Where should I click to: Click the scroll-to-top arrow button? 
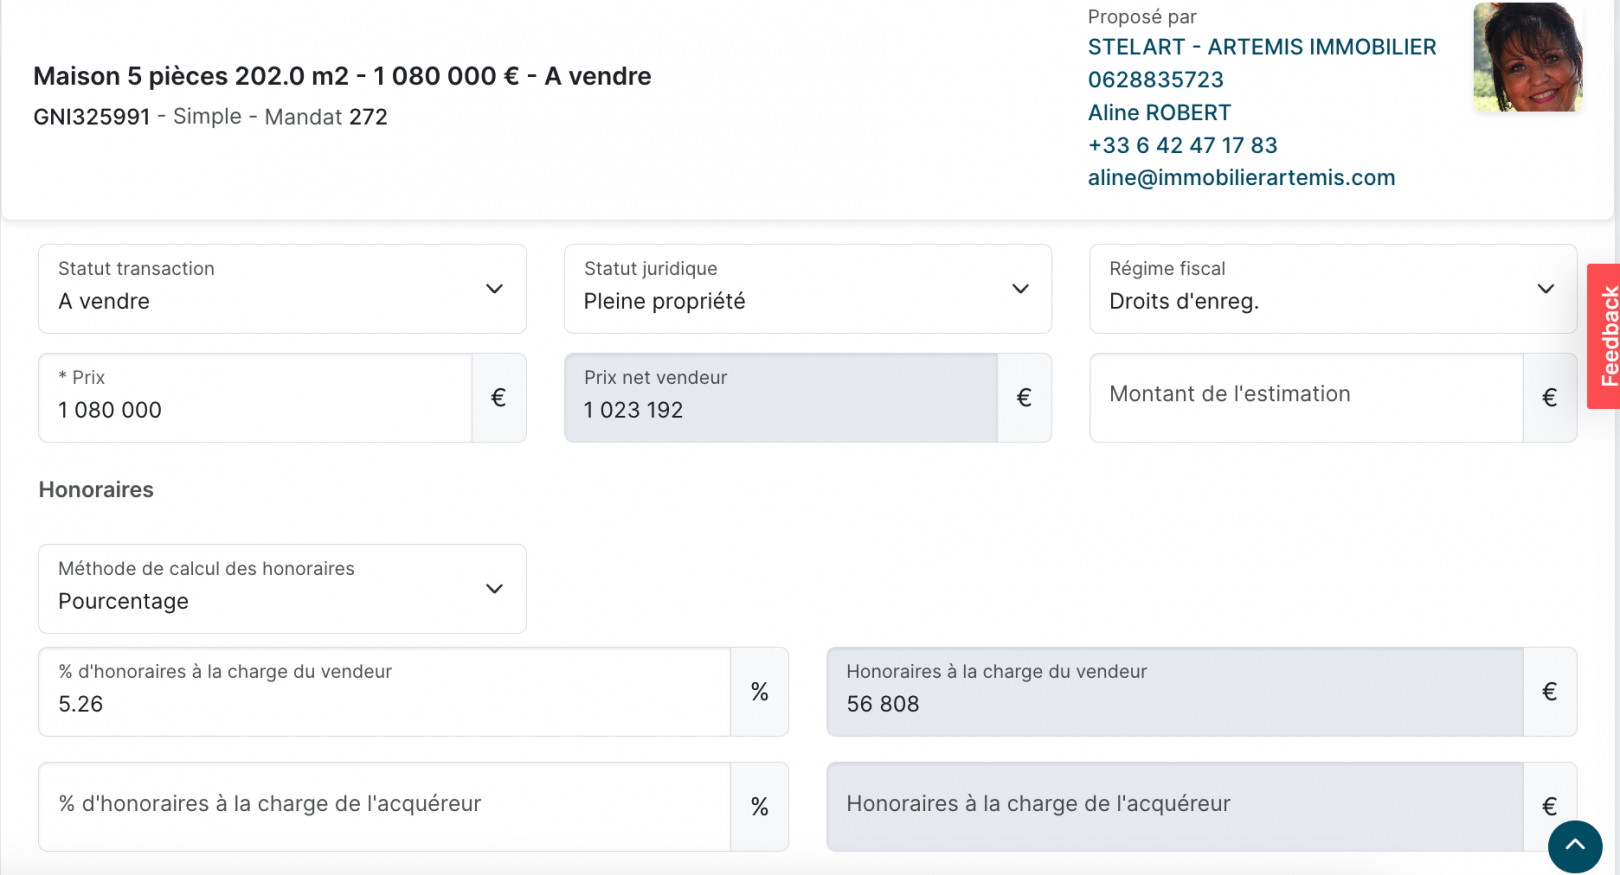click(1575, 846)
